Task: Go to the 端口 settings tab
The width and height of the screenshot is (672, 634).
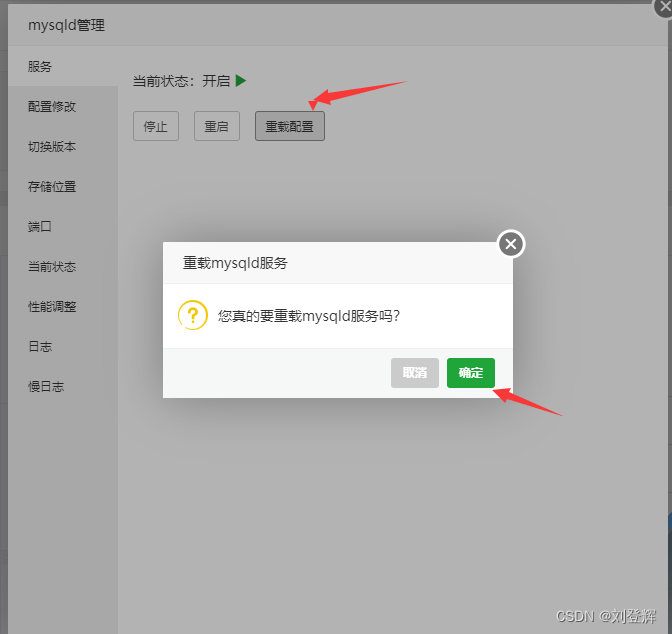Action: tap(63, 226)
